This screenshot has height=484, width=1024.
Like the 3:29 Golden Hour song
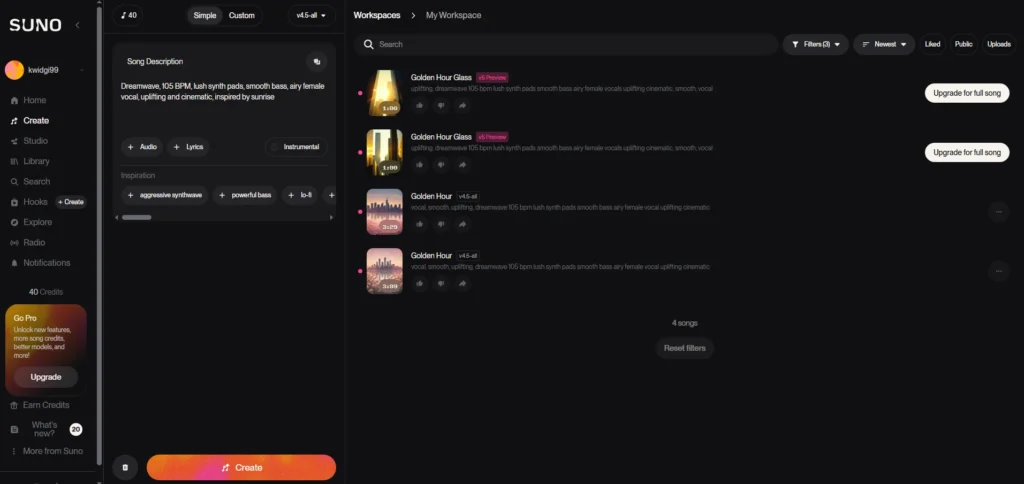tap(419, 224)
